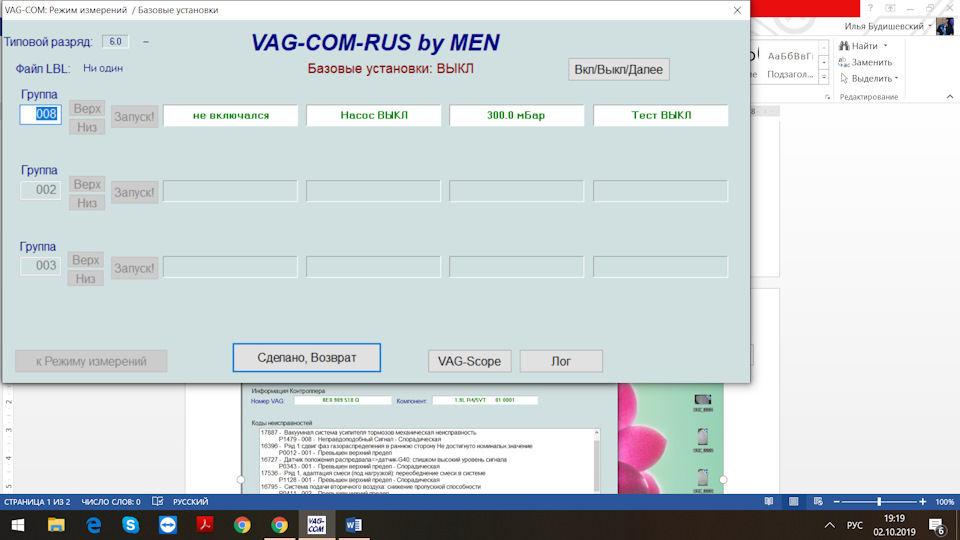Click Верх for group 008

[x=87, y=108]
